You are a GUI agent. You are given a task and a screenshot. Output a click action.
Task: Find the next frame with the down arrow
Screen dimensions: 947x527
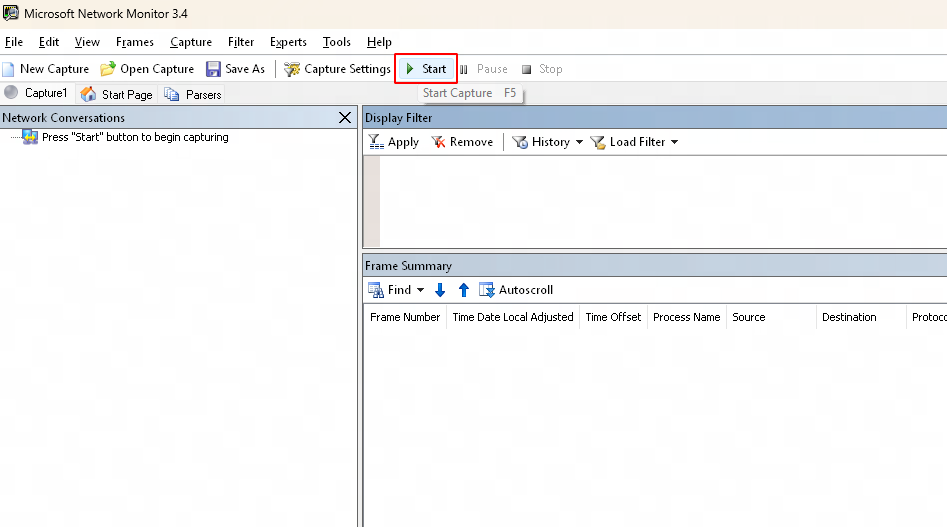tap(440, 290)
